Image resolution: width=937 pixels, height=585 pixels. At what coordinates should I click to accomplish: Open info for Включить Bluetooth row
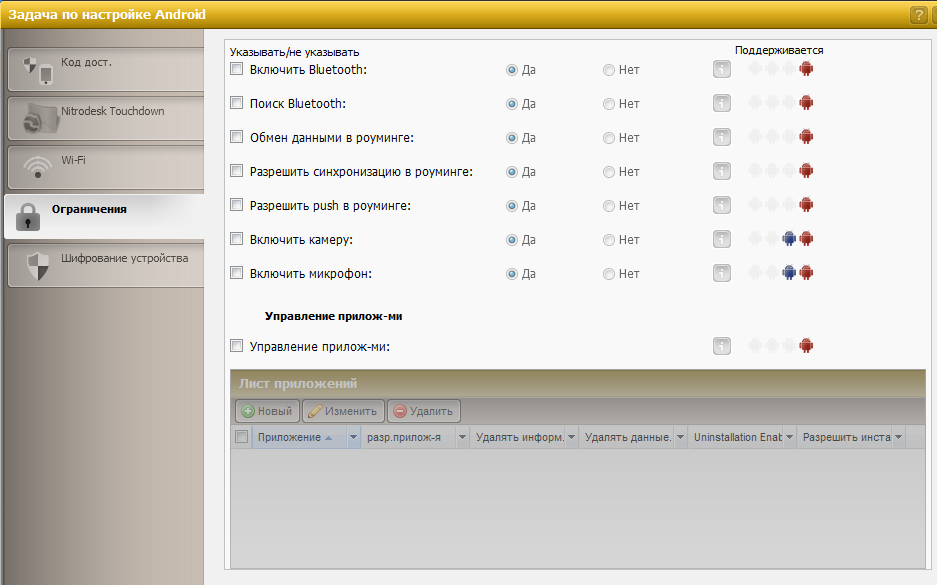click(722, 69)
